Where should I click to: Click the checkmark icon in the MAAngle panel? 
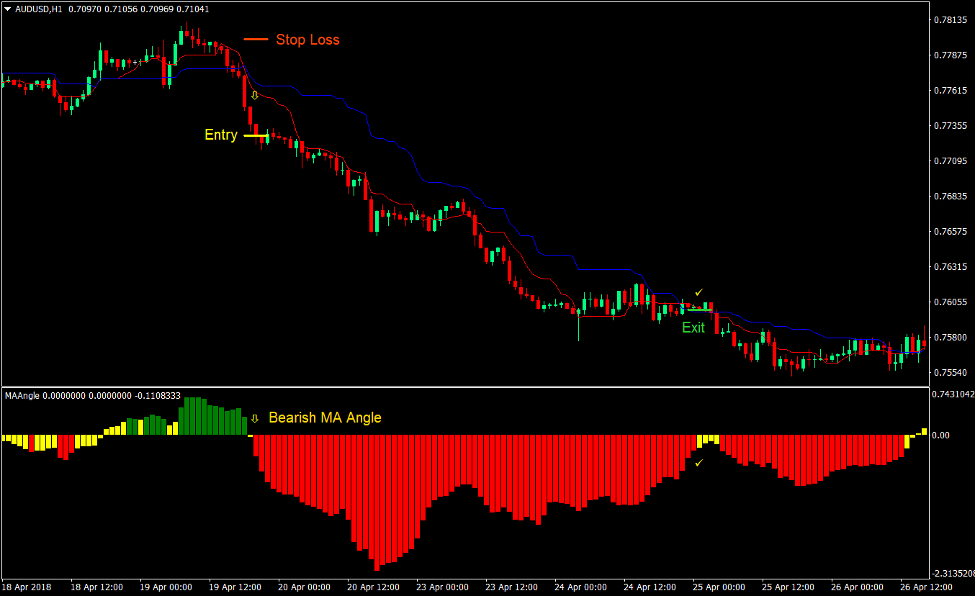click(699, 463)
